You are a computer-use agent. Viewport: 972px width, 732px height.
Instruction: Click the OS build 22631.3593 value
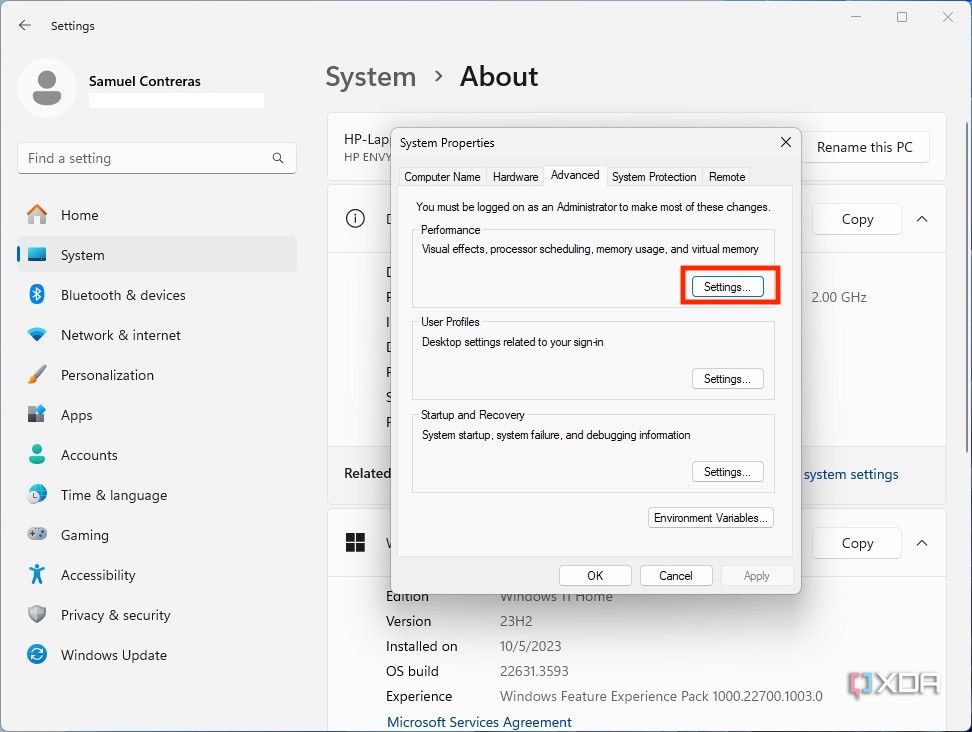[534, 671]
